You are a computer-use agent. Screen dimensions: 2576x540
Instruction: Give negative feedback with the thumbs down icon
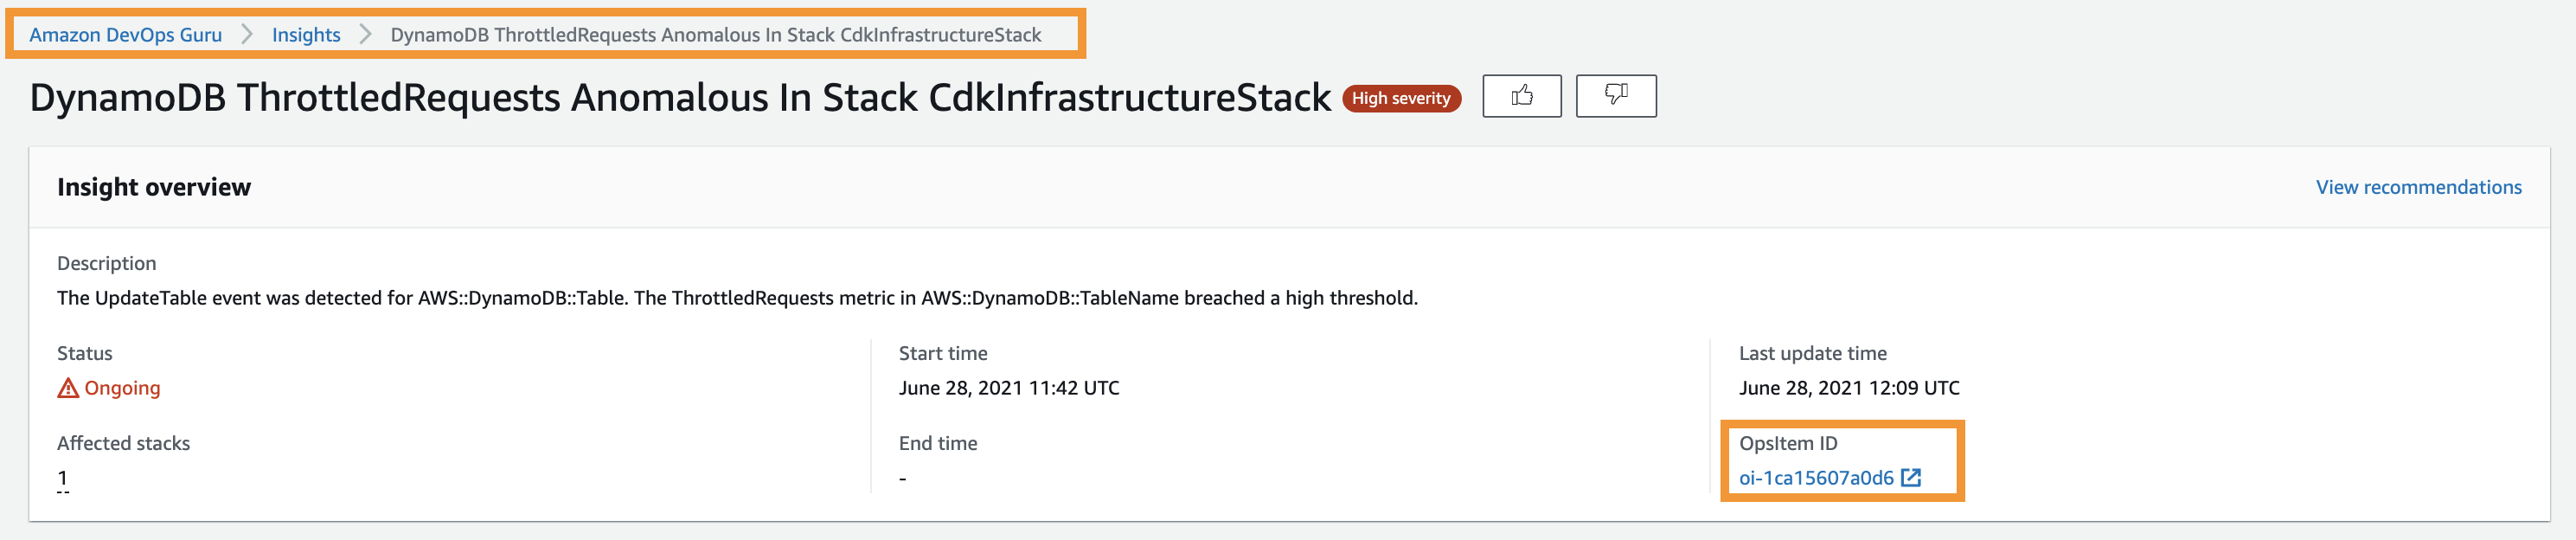coord(1616,96)
